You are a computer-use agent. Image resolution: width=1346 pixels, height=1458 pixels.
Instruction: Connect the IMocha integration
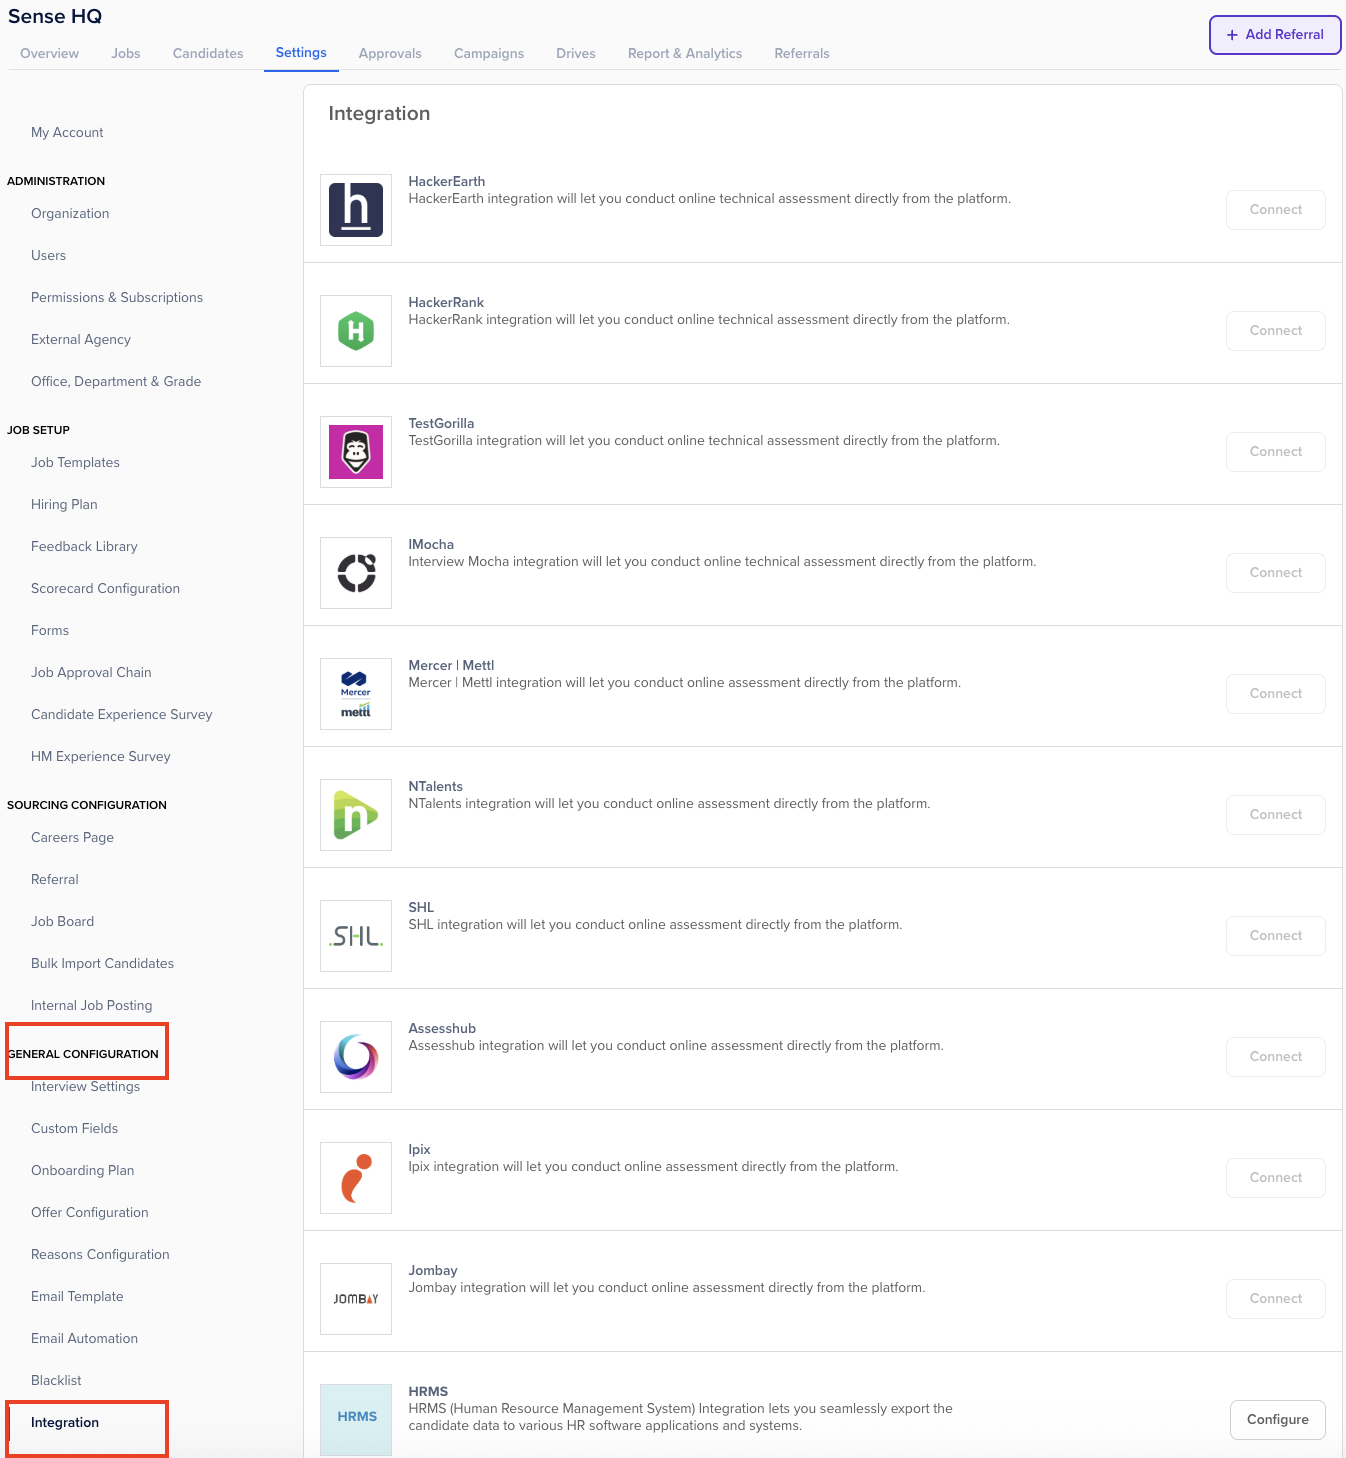(x=1276, y=573)
